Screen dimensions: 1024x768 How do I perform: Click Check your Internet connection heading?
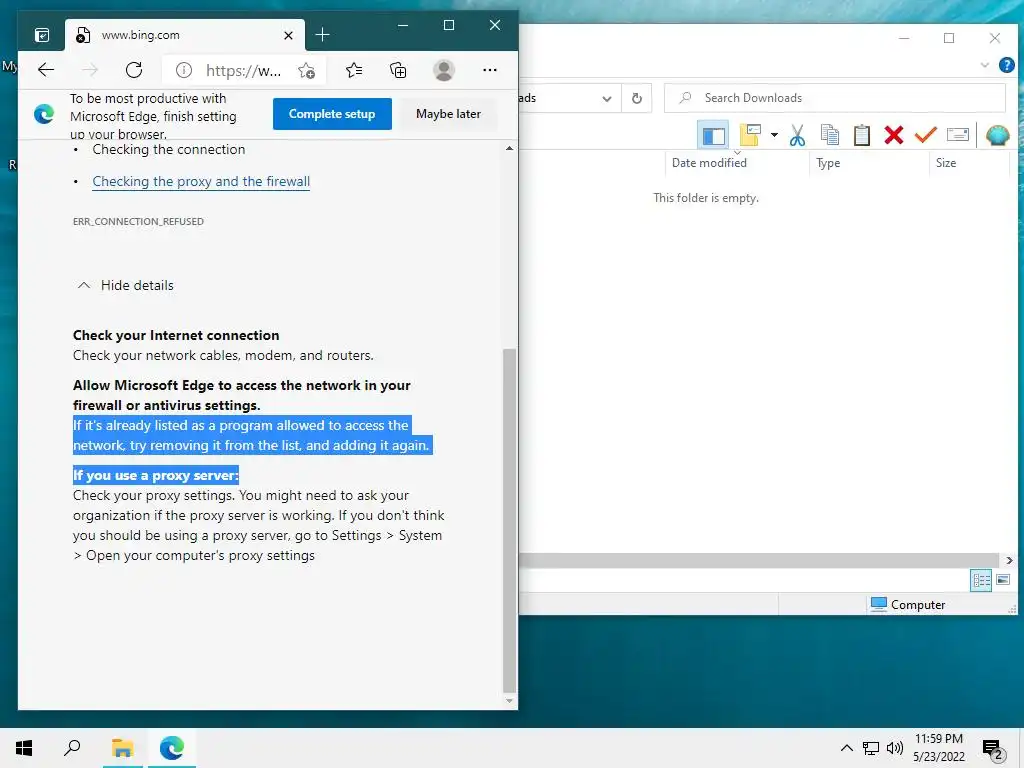176,335
